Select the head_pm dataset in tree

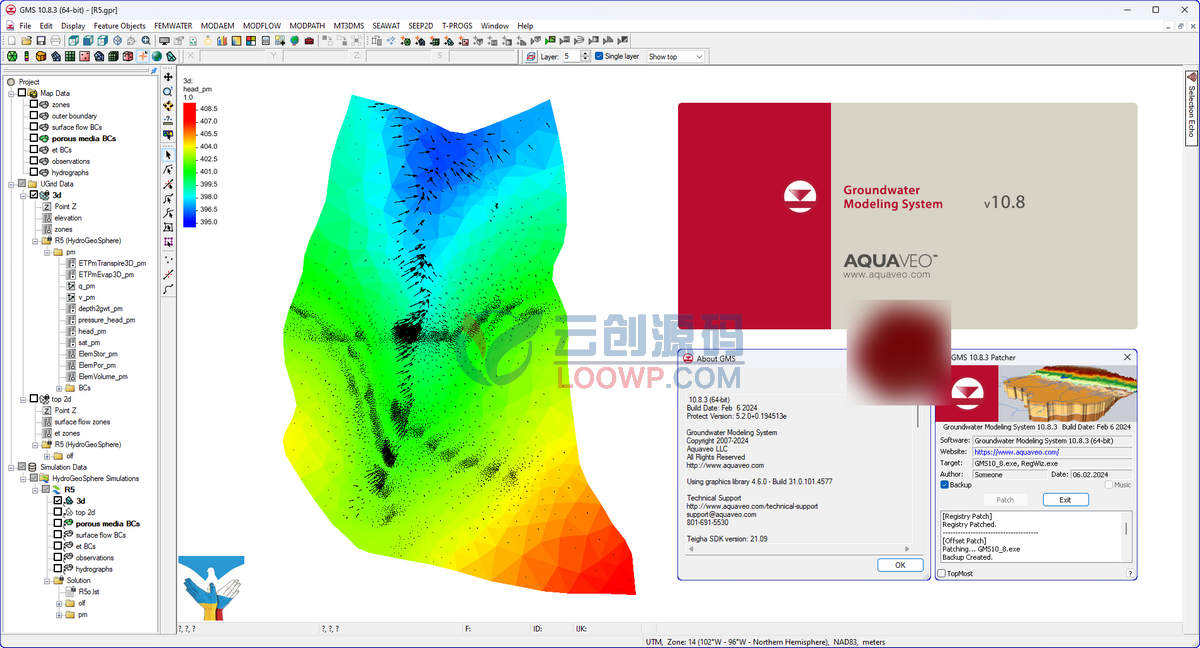(92, 331)
